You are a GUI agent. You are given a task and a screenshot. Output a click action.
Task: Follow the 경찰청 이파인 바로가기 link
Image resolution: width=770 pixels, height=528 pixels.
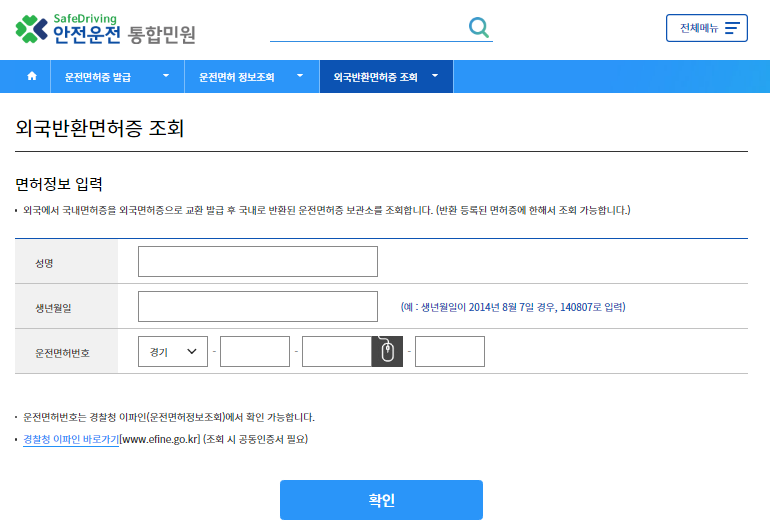(71, 439)
